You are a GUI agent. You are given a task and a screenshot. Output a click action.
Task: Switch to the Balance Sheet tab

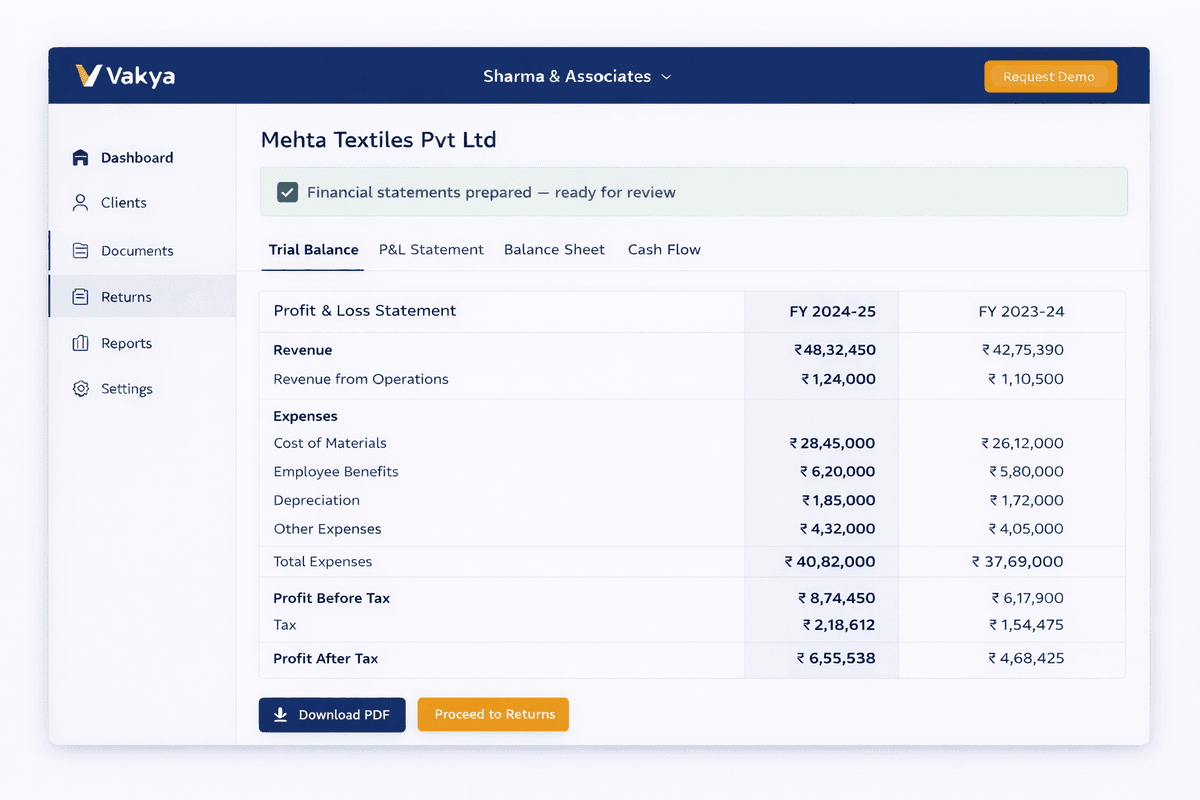(x=554, y=249)
